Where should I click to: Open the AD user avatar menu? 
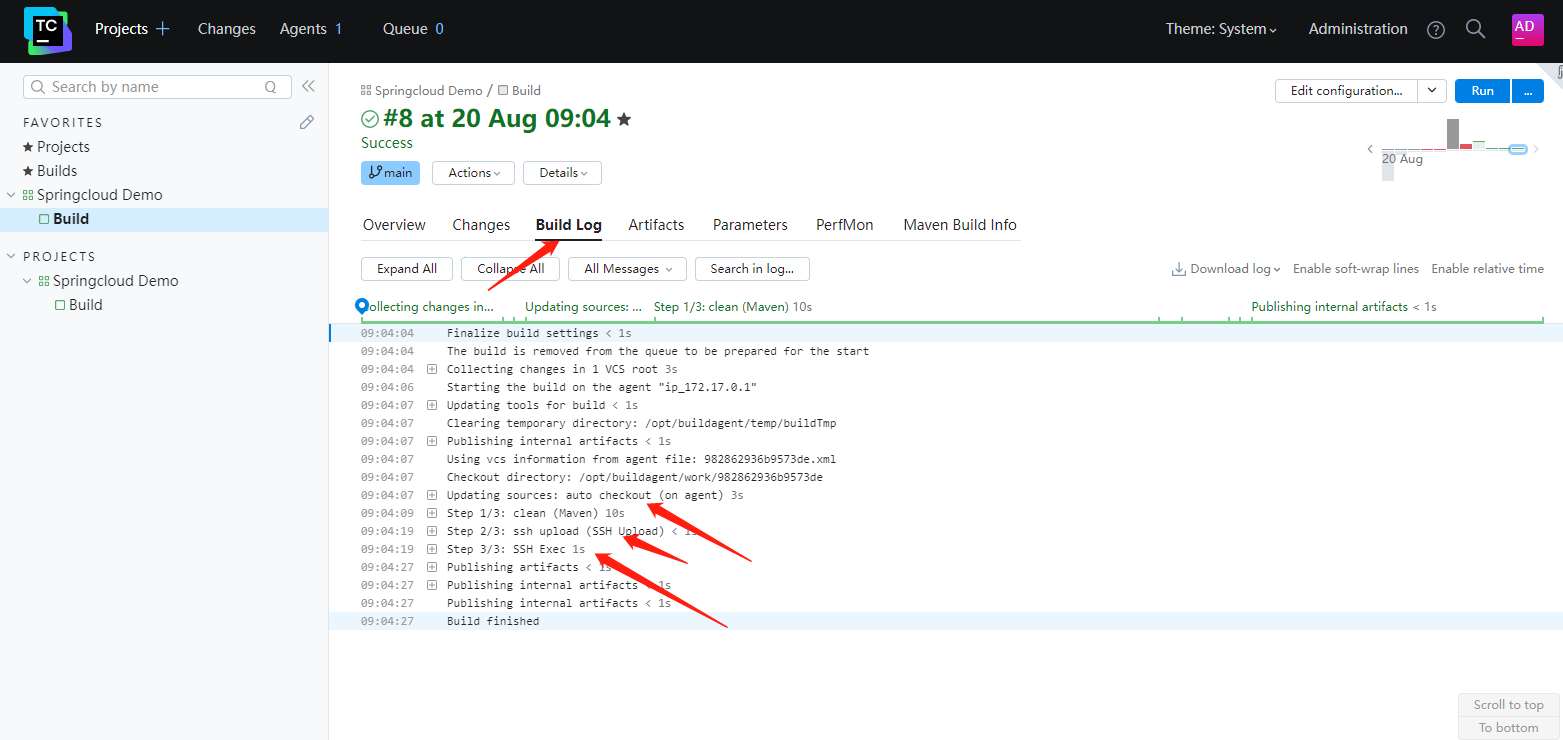[1527, 29]
